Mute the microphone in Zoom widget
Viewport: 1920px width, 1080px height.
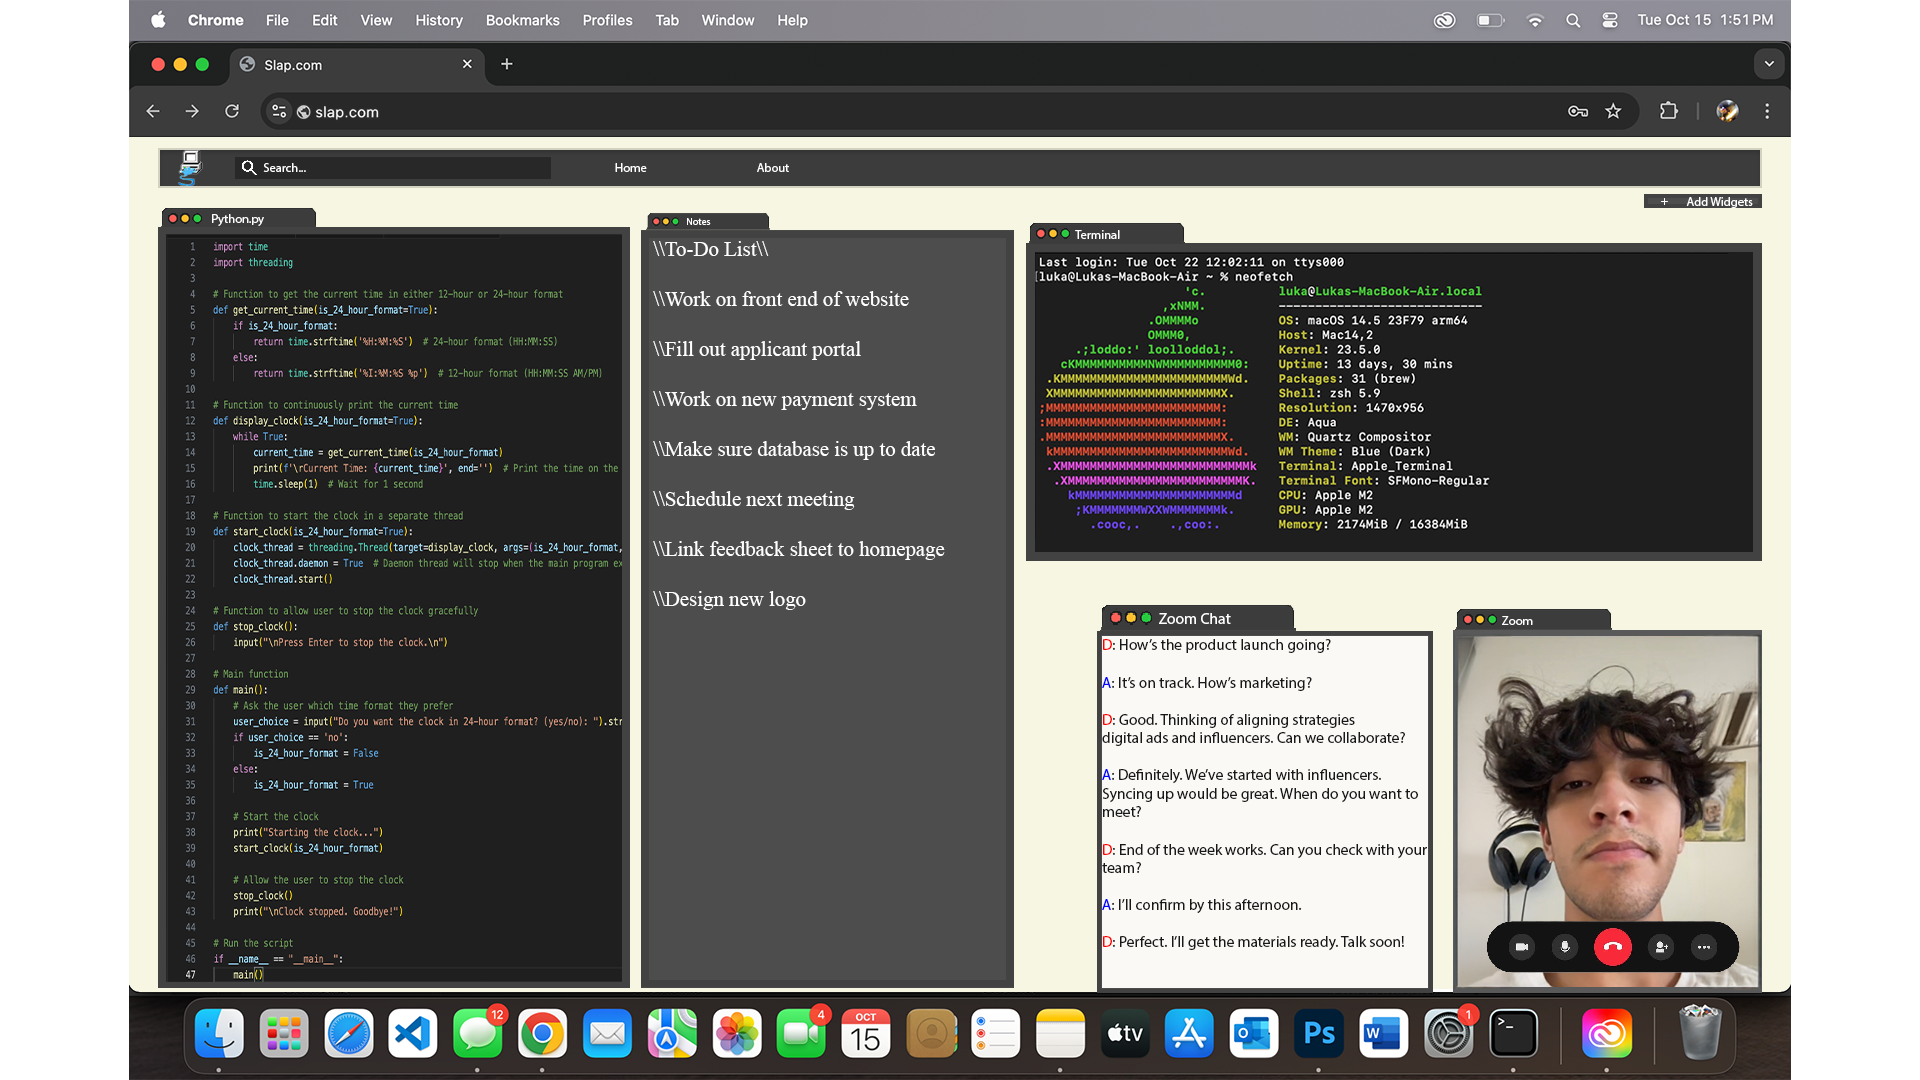pos(1565,947)
